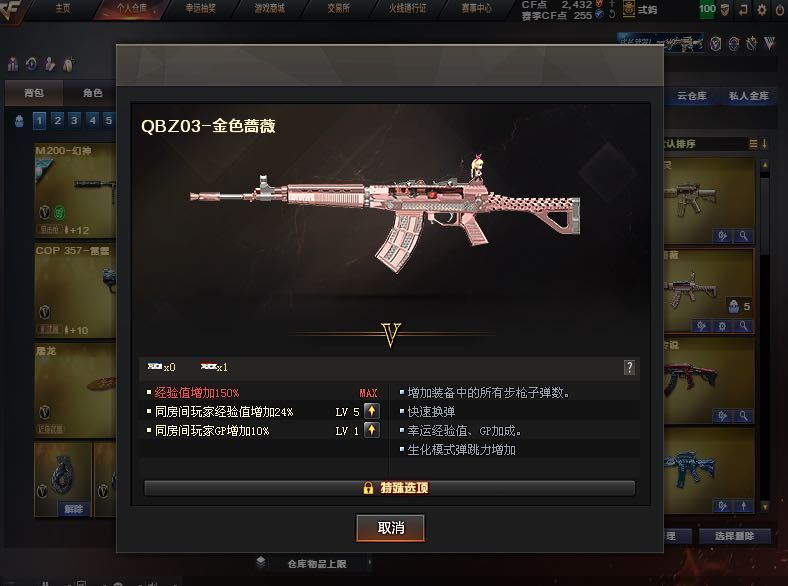Click the scrollbar down arrow
This screenshot has width=788, height=586.
(765, 506)
